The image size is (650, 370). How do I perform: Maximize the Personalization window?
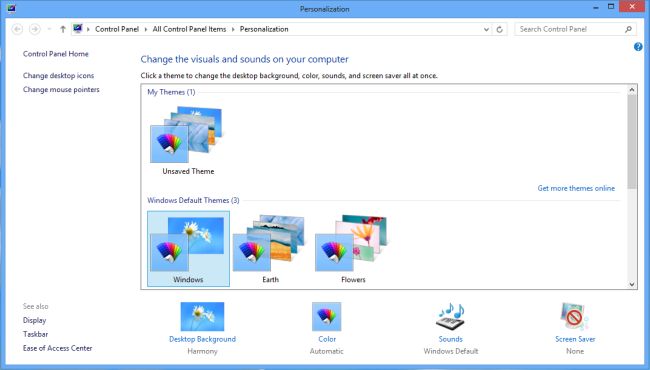(x=611, y=7)
